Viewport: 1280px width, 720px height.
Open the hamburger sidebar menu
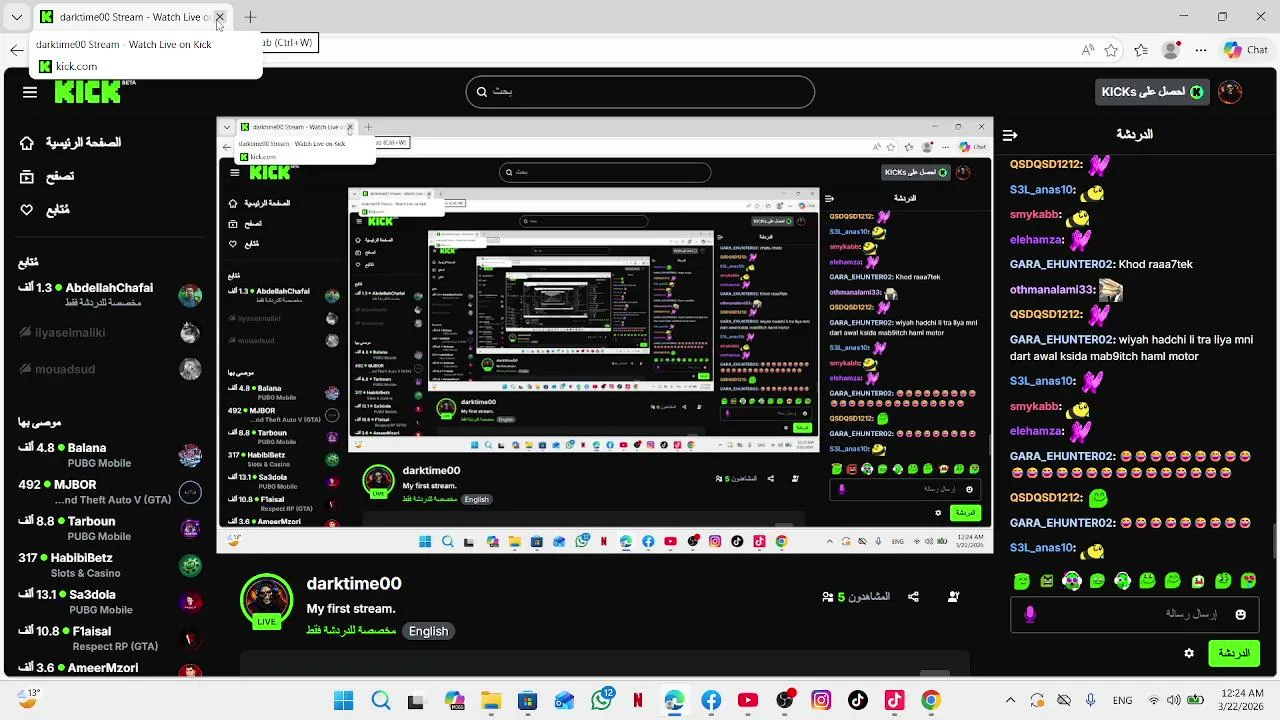(30, 92)
